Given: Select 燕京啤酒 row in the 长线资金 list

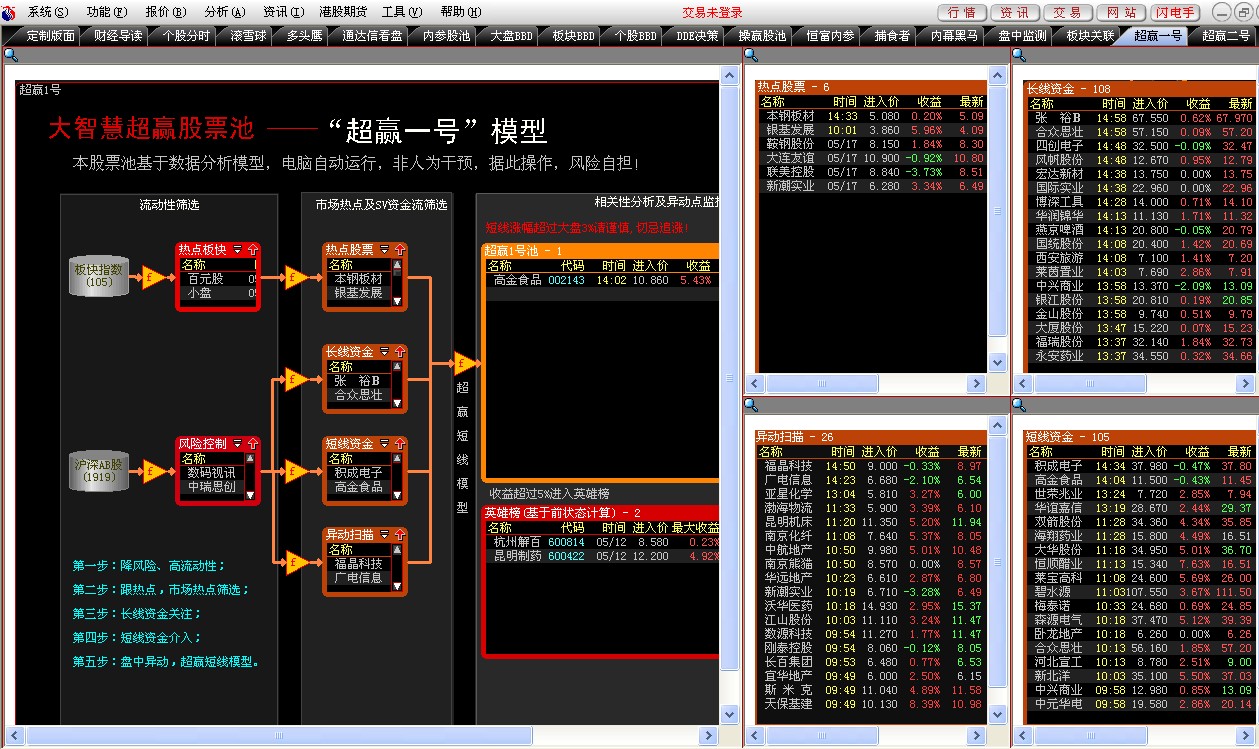Looking at the screenshot, I should (x=1140, y=230).
